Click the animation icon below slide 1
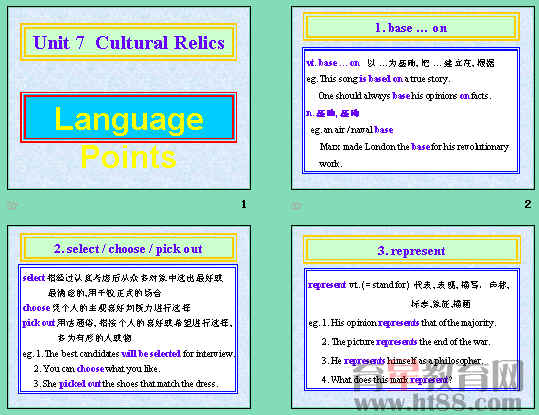The height and width of the screenshot is (415, 539). click(12, 205)
